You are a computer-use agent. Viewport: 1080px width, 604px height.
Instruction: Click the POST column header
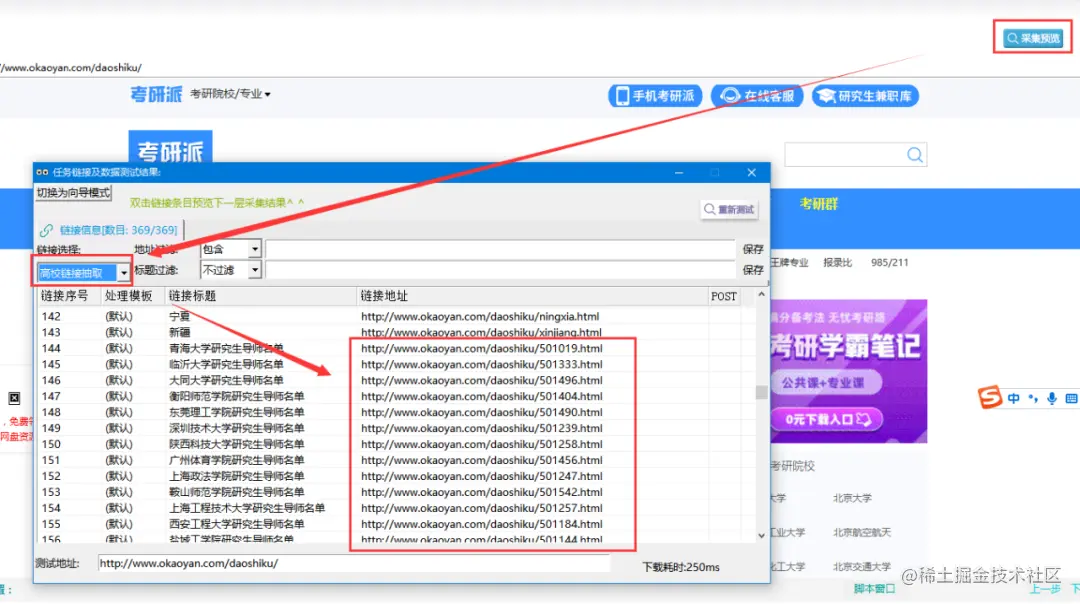pyautogui.click(x=724, y=296)
